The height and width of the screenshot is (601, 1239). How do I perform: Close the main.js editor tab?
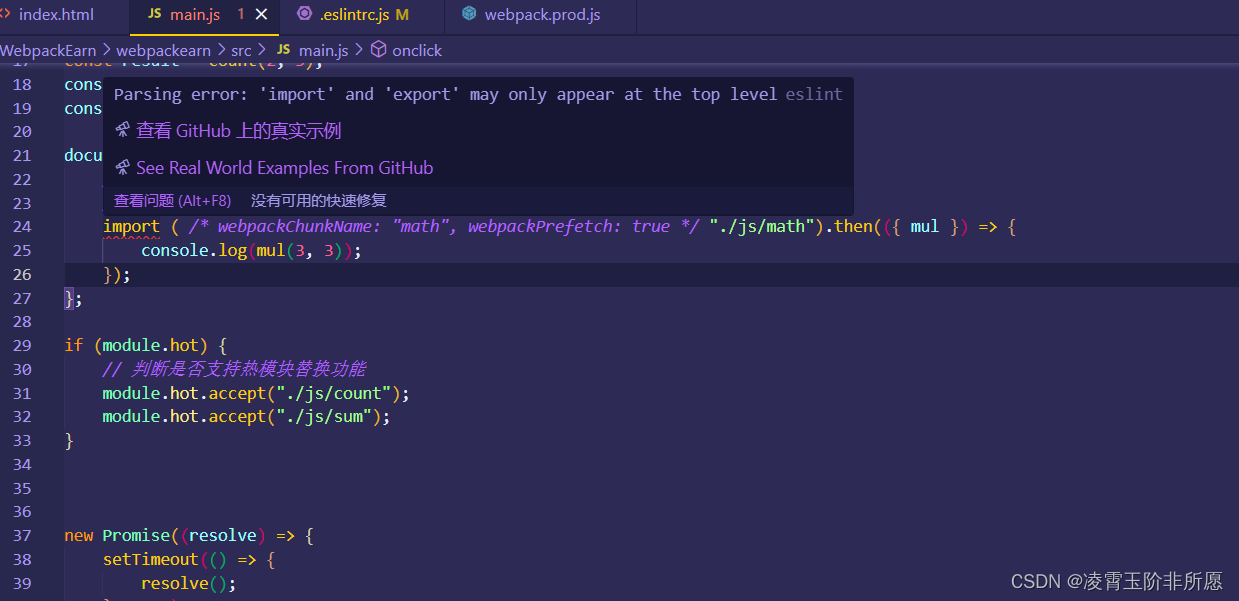click(x=262, y=14)
